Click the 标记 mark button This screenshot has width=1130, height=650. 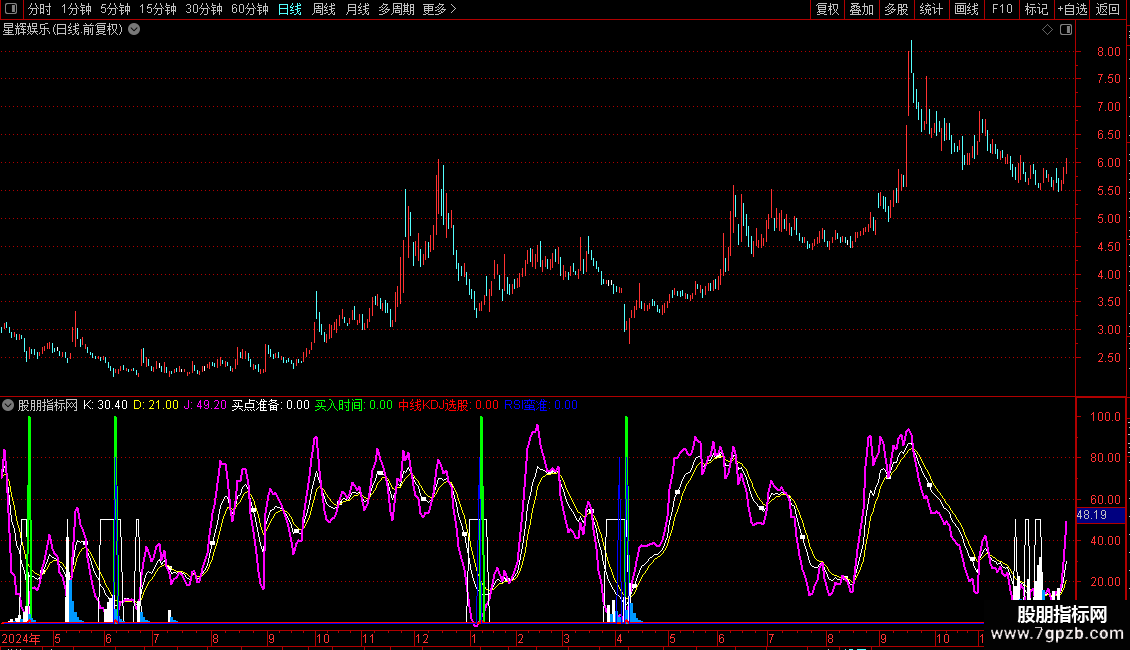(1036, 9)
